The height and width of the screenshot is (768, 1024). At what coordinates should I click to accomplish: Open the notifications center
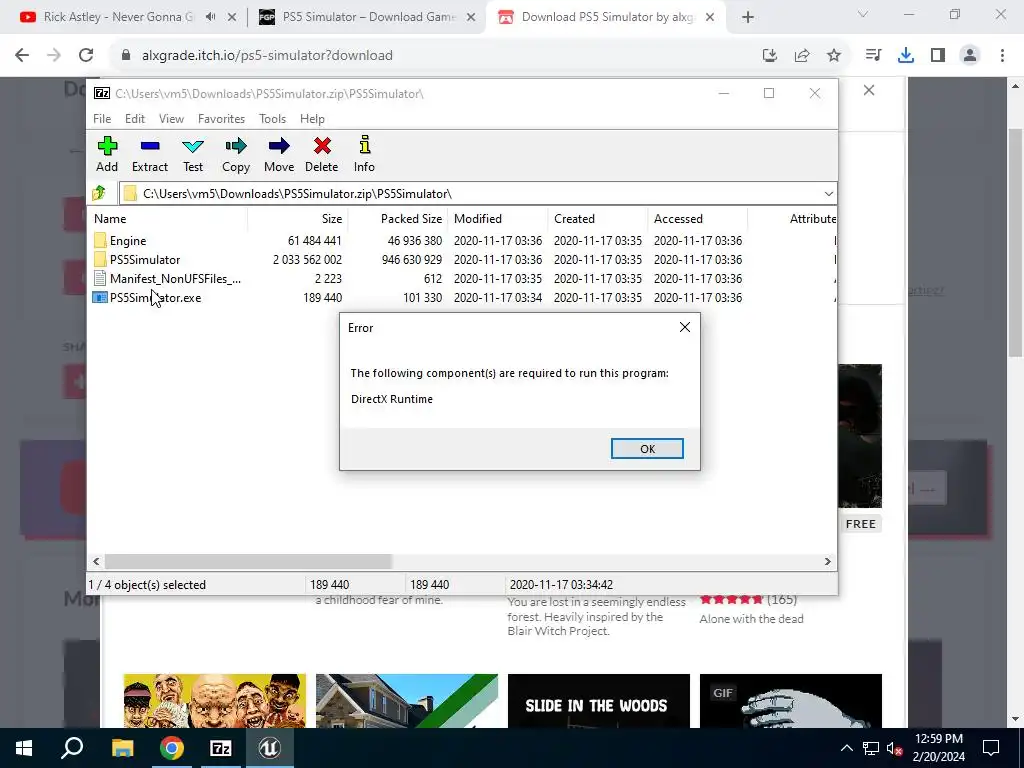tap(991, 748)
